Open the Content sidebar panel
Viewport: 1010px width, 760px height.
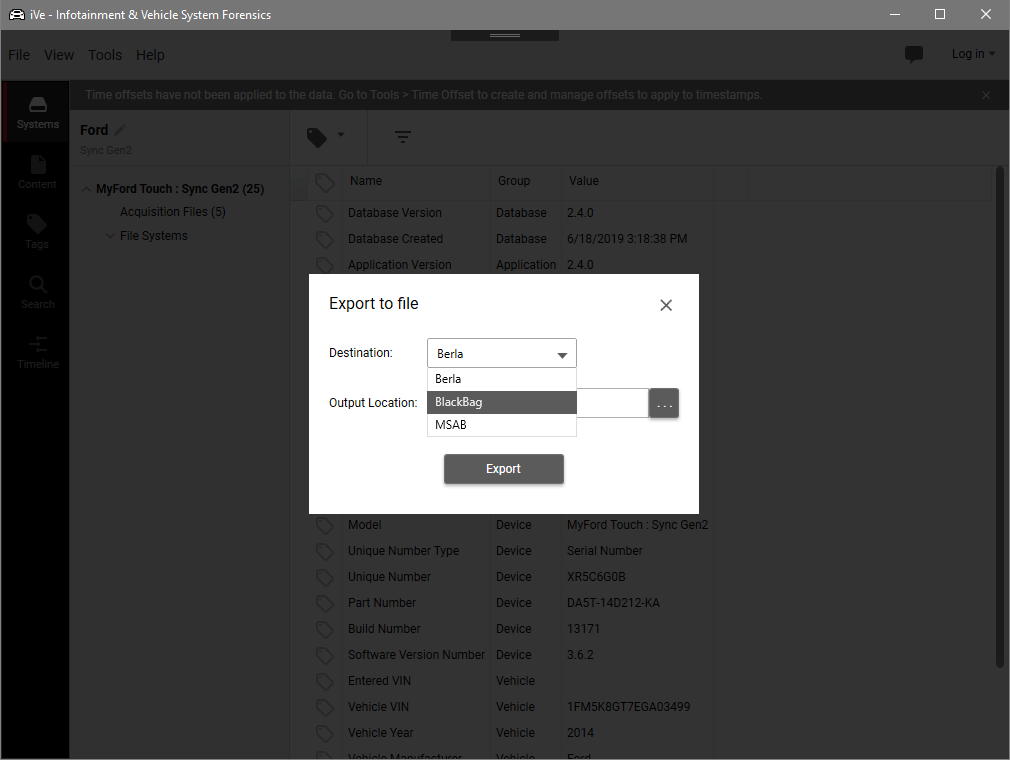pos(37,172)
